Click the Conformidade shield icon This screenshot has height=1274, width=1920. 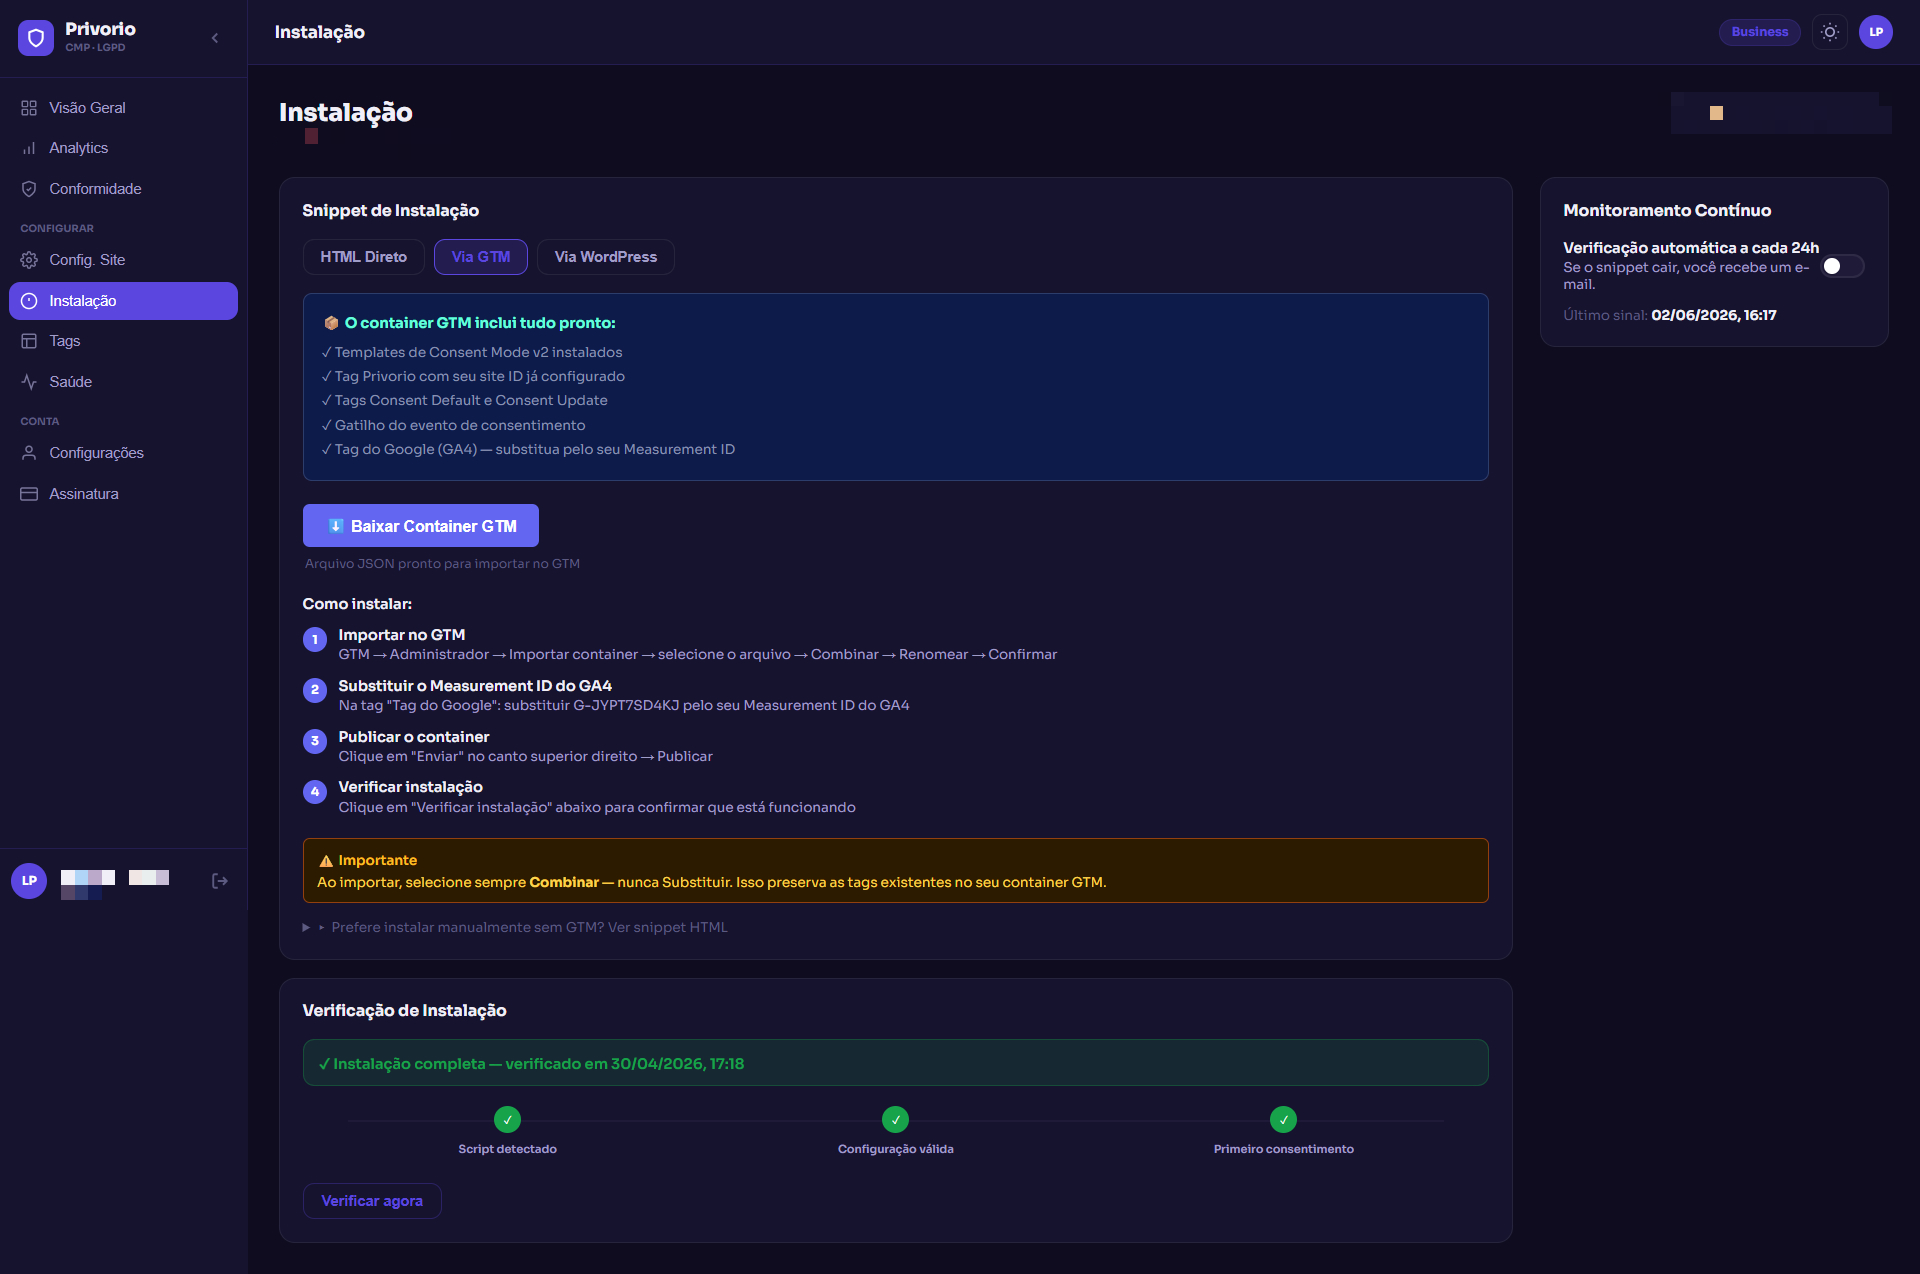coord(29,189)
